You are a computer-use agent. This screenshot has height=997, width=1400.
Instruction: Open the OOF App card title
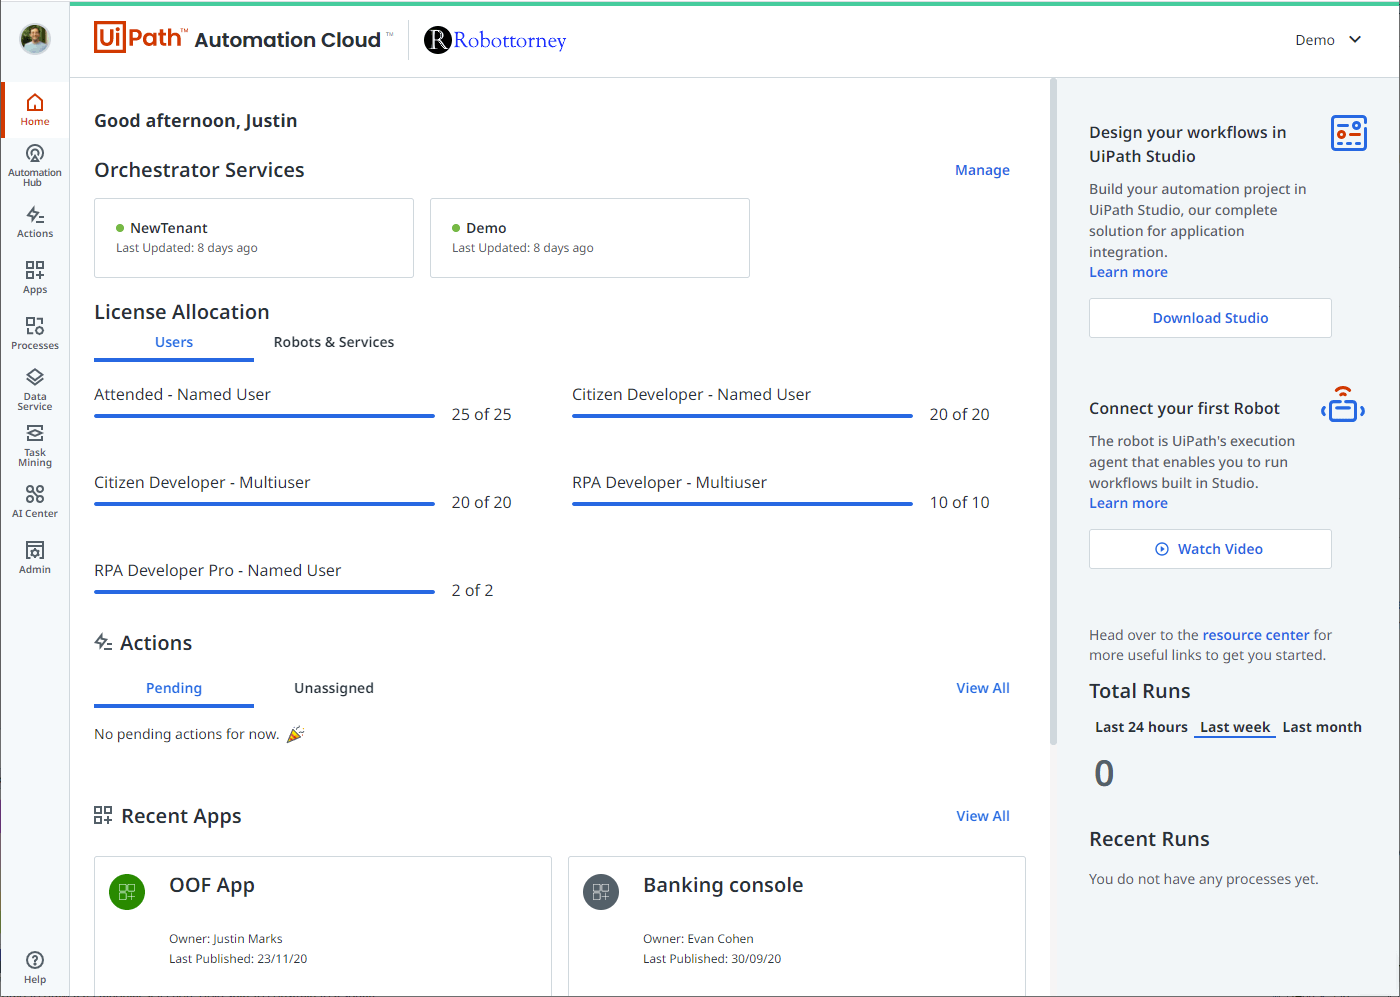point(212,885)
